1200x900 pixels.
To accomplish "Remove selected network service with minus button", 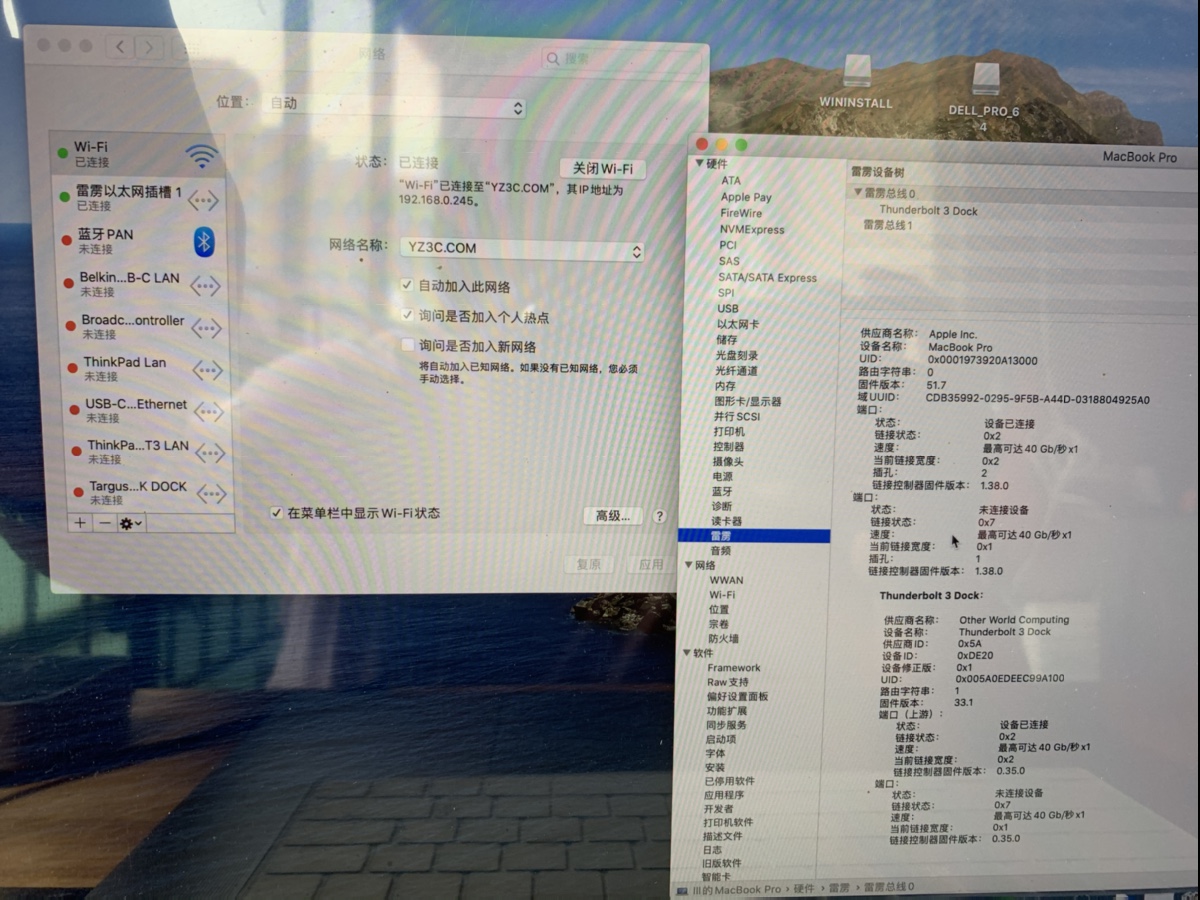I will (x=104, y=523).
